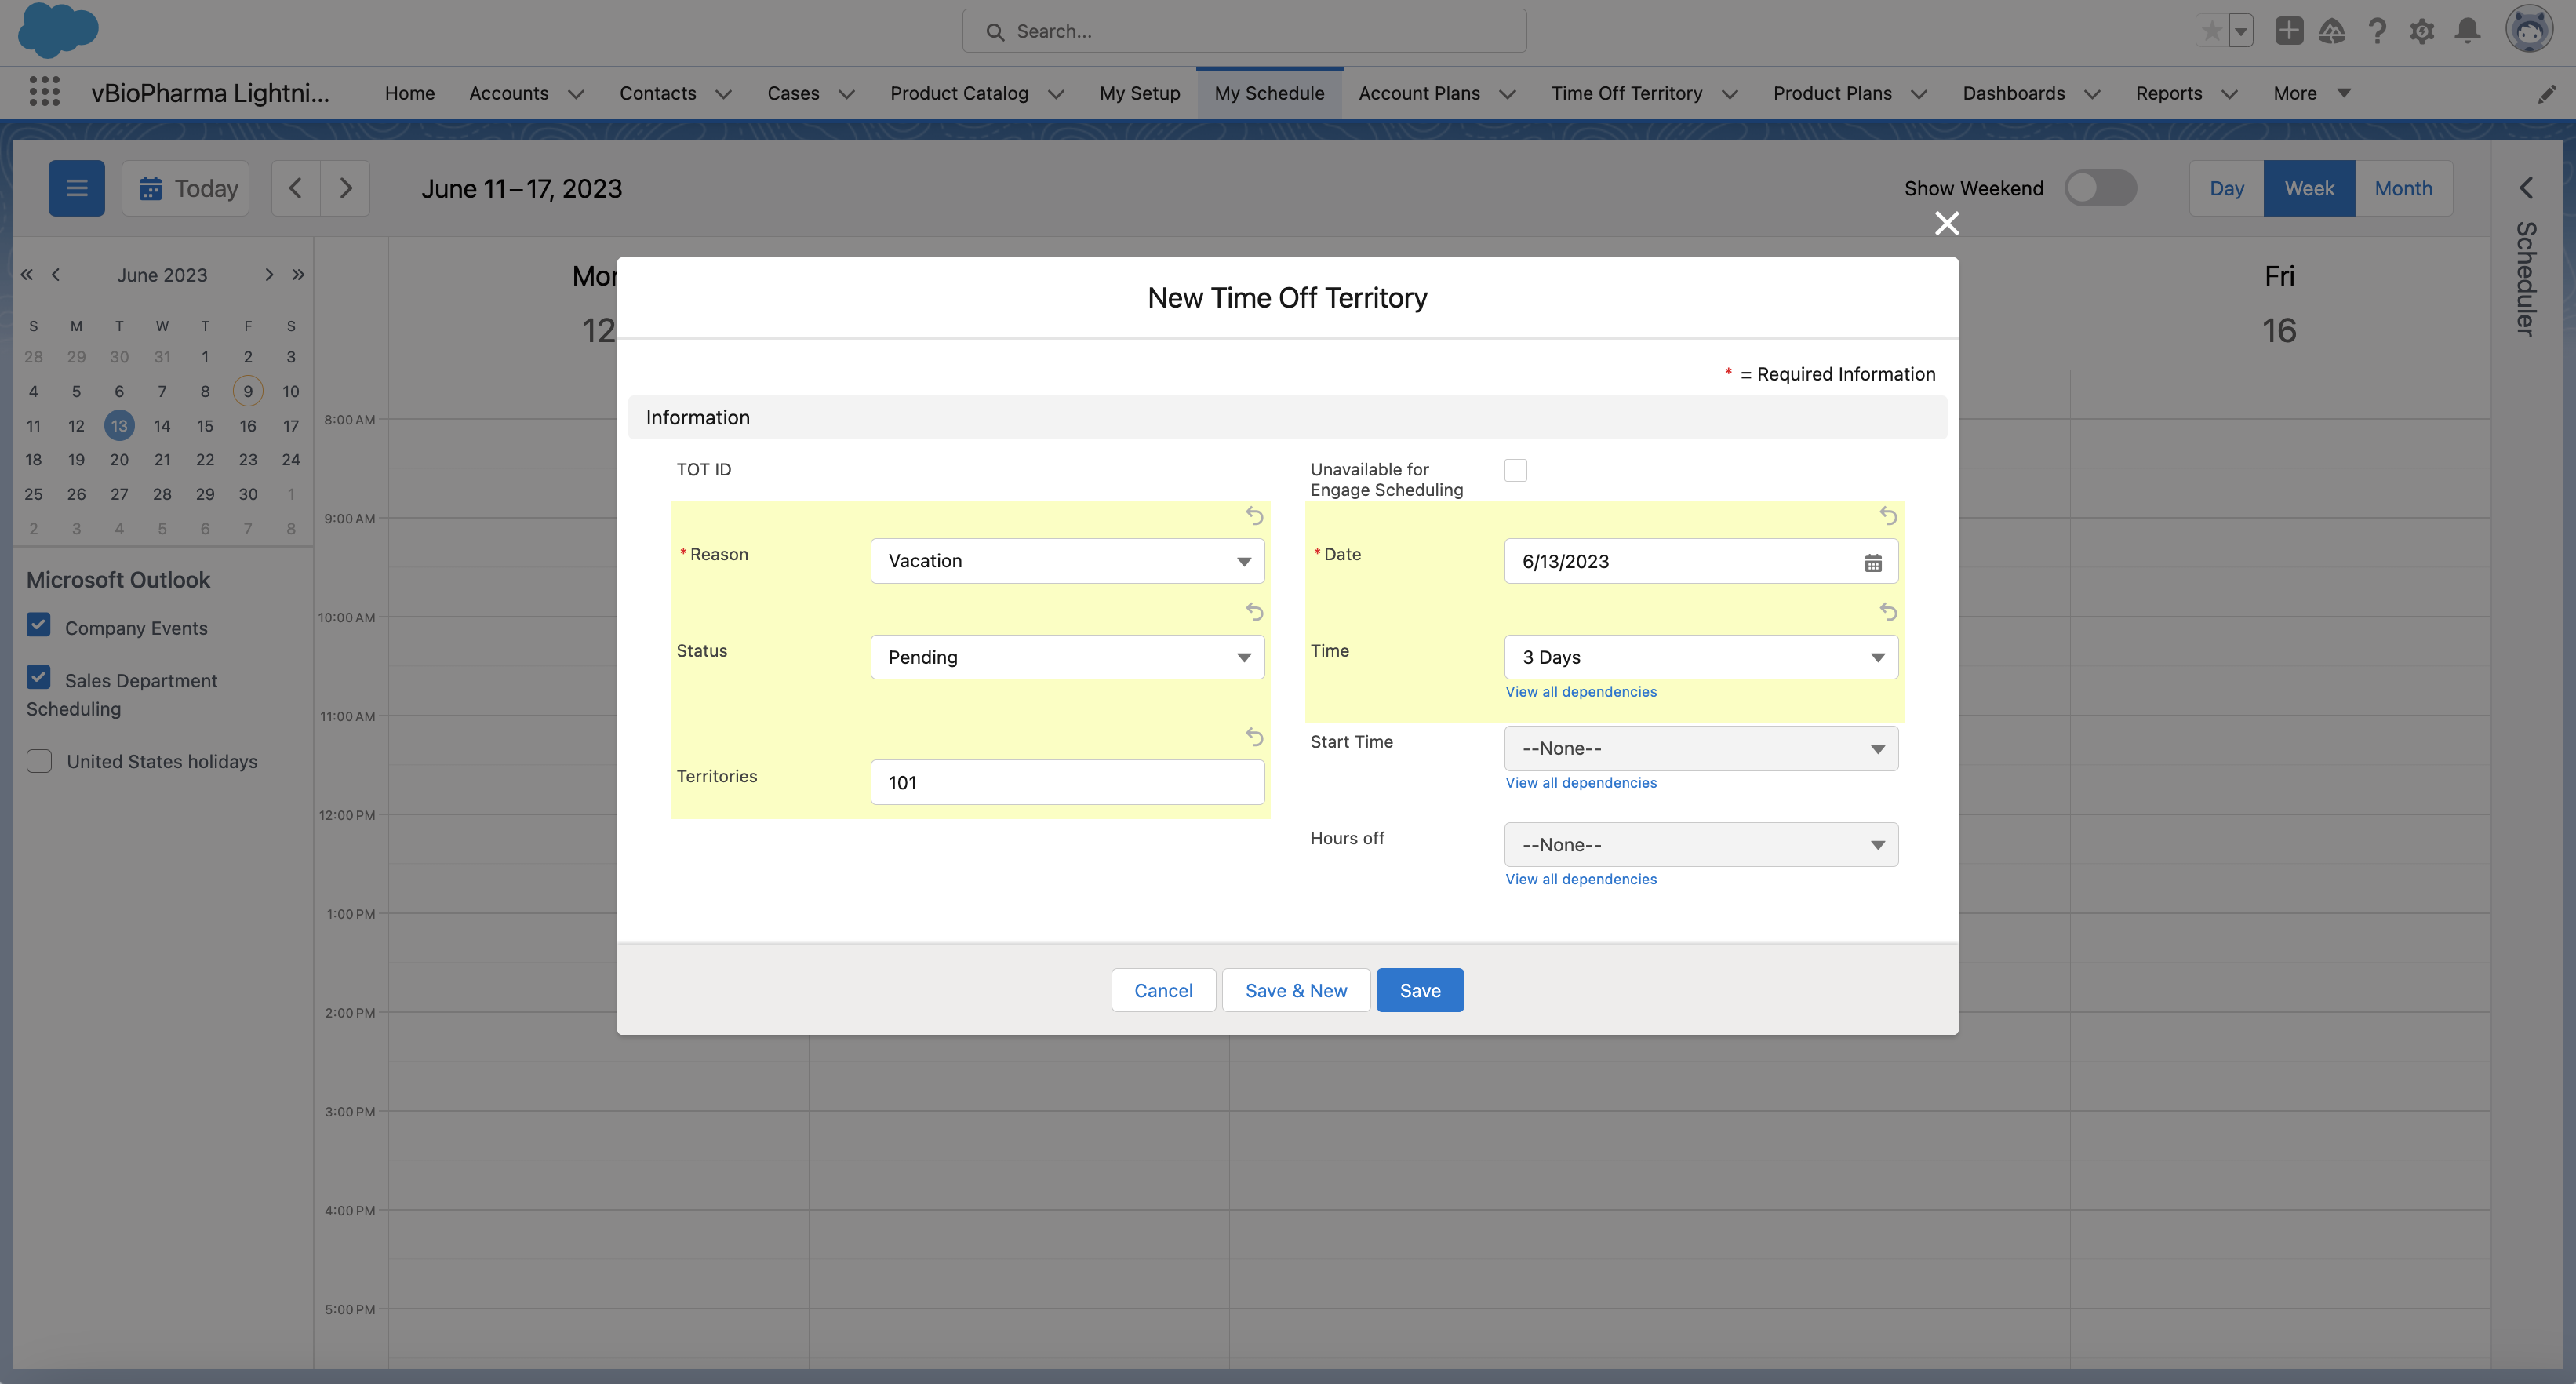This screenshot has height=1384, width=2576.
Task: Open the Account Plans nav tab
Action: click(1418, 93)
